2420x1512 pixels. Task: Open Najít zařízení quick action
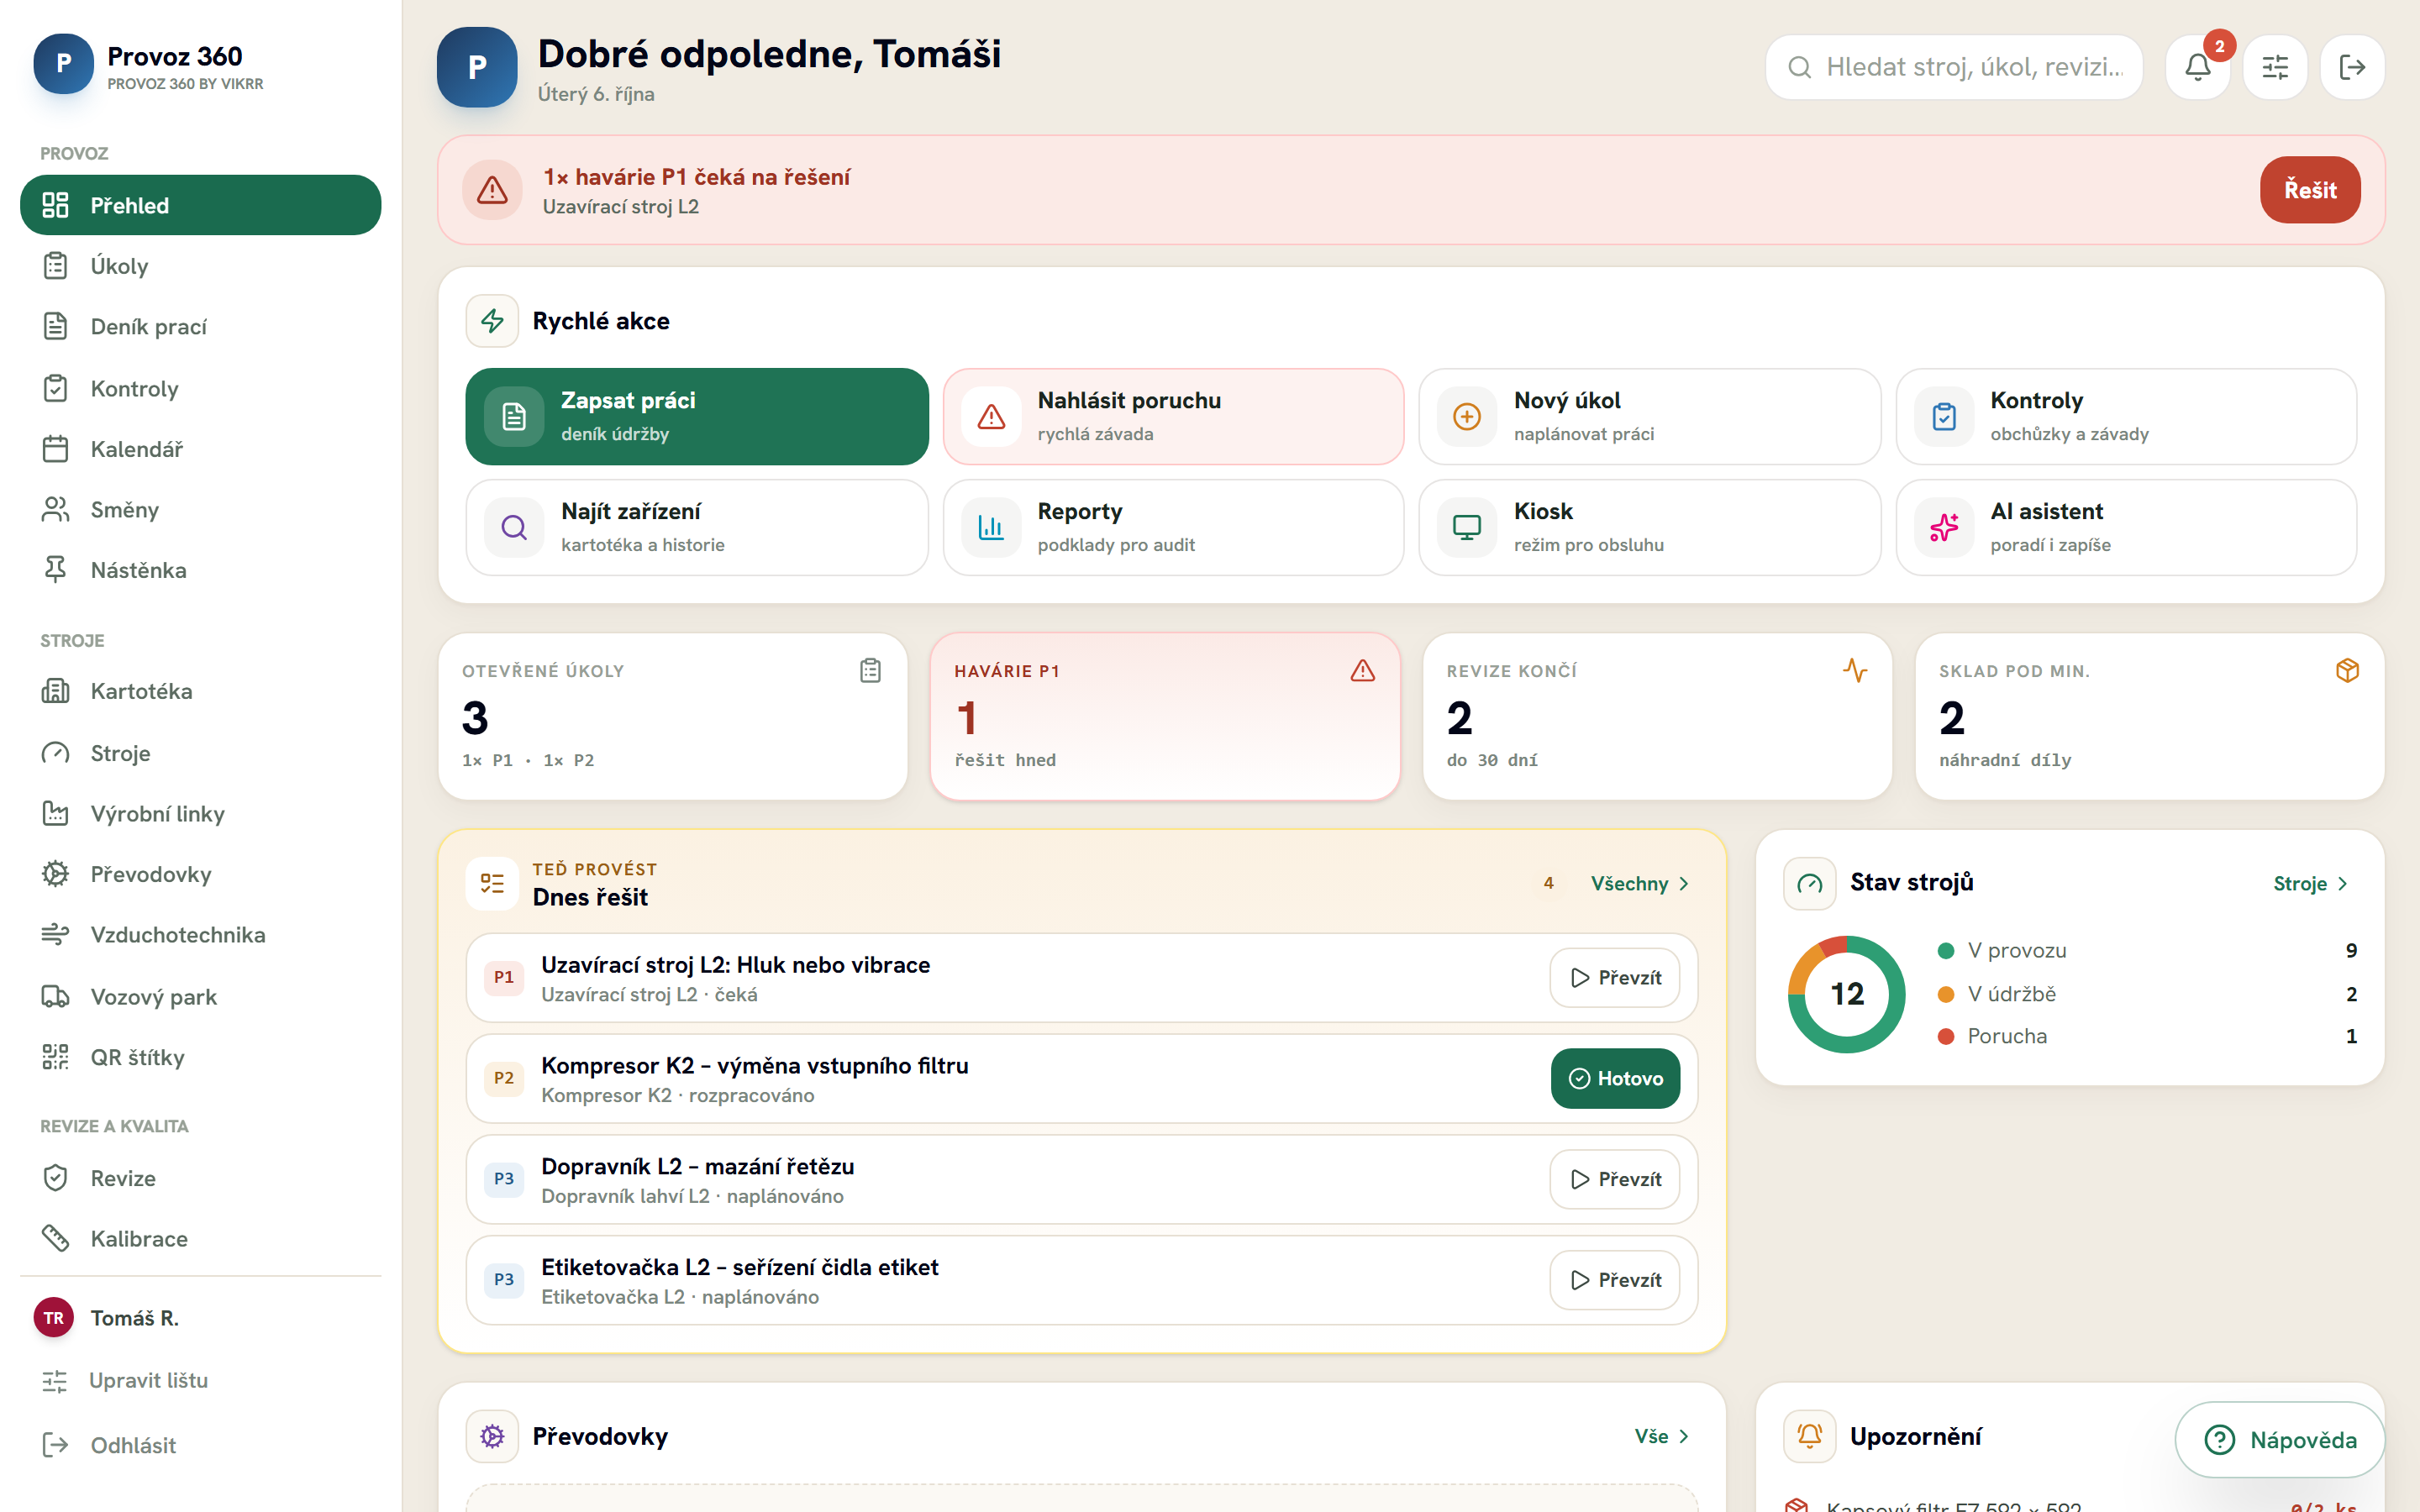(697, 527)
